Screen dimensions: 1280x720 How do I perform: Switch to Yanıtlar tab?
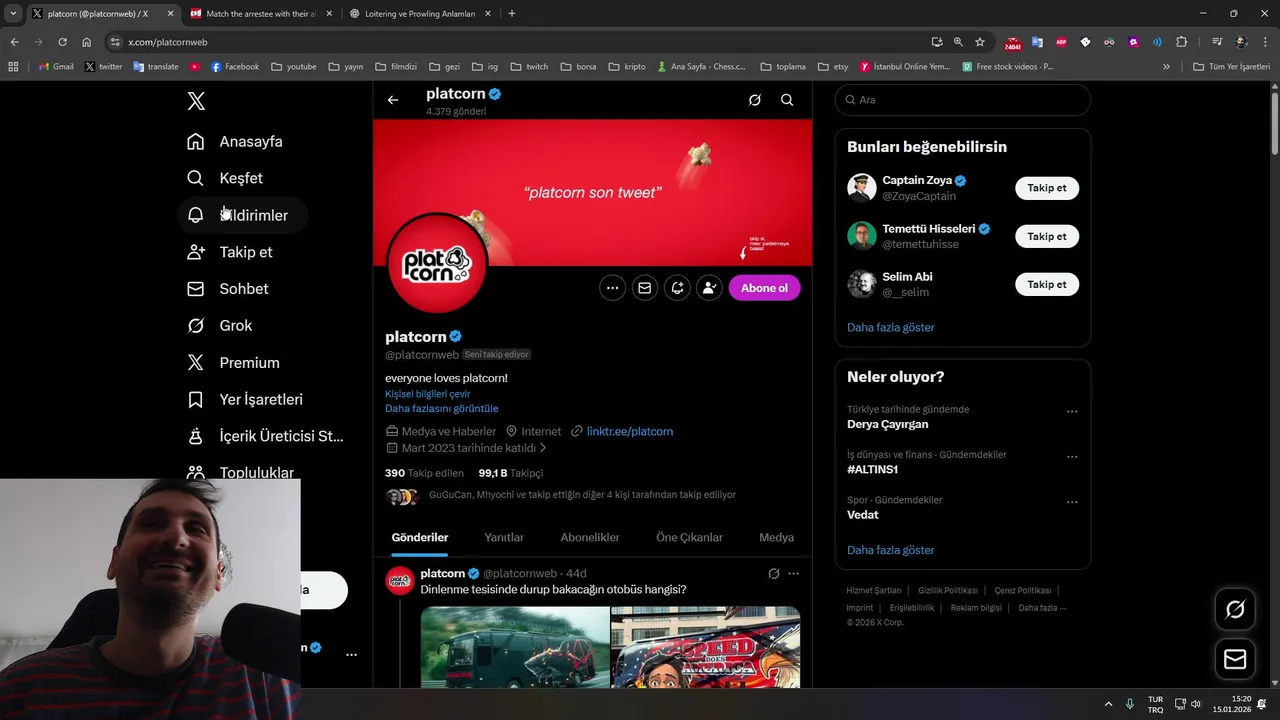[x=504, y=537]
